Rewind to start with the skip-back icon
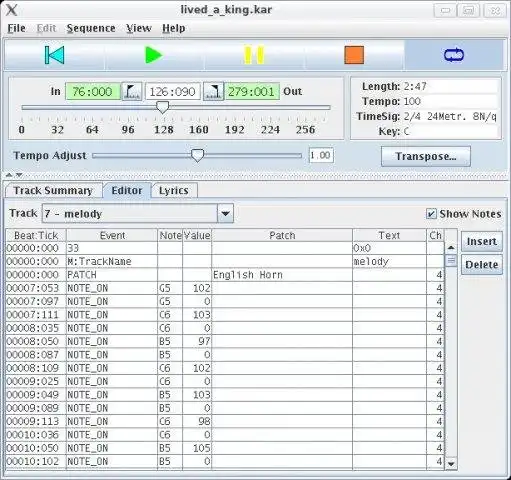The height and width of the screenshot is (480, 511). pyautogui.click(x=54, y=55)
